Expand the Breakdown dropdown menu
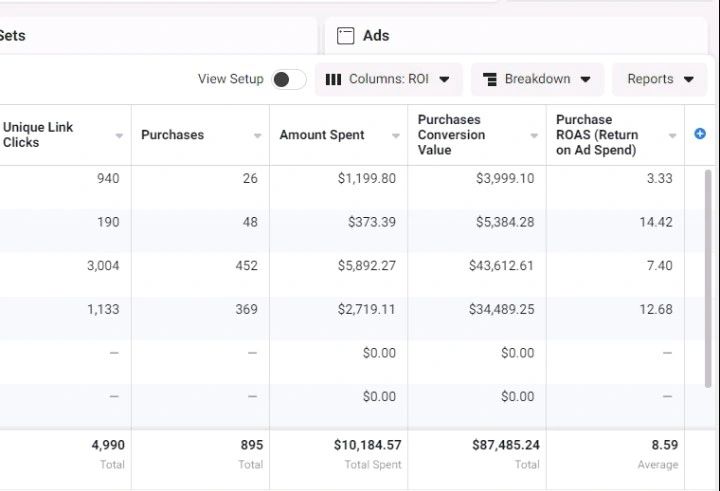720x491 pixels. (x=537, y=79)
